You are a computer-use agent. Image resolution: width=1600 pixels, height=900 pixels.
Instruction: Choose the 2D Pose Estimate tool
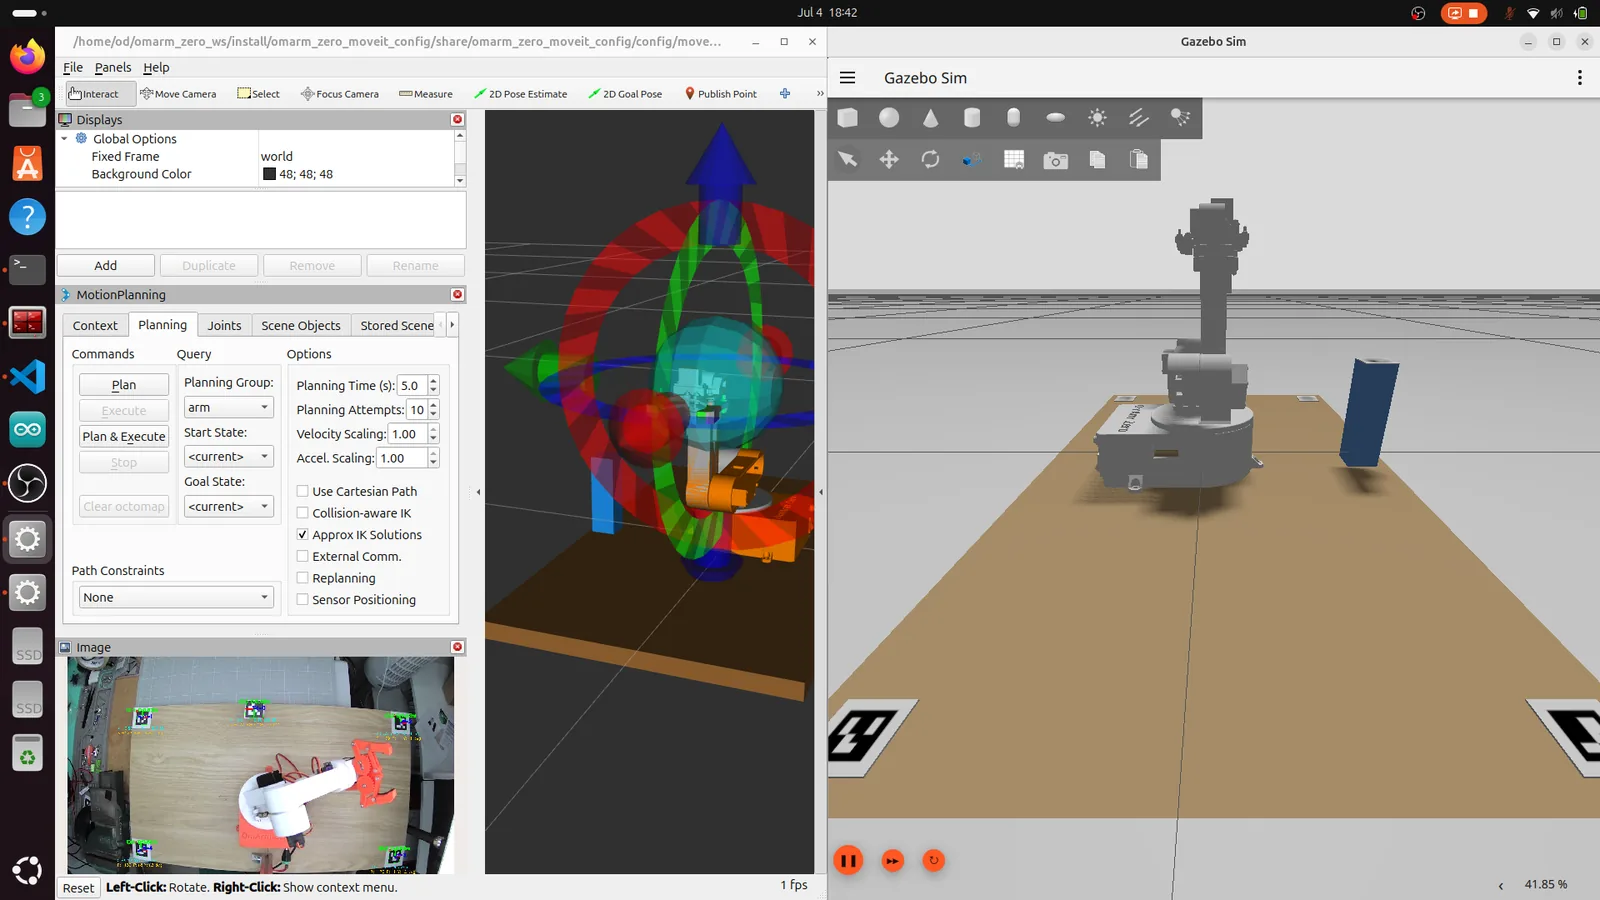tap(520, 94)
